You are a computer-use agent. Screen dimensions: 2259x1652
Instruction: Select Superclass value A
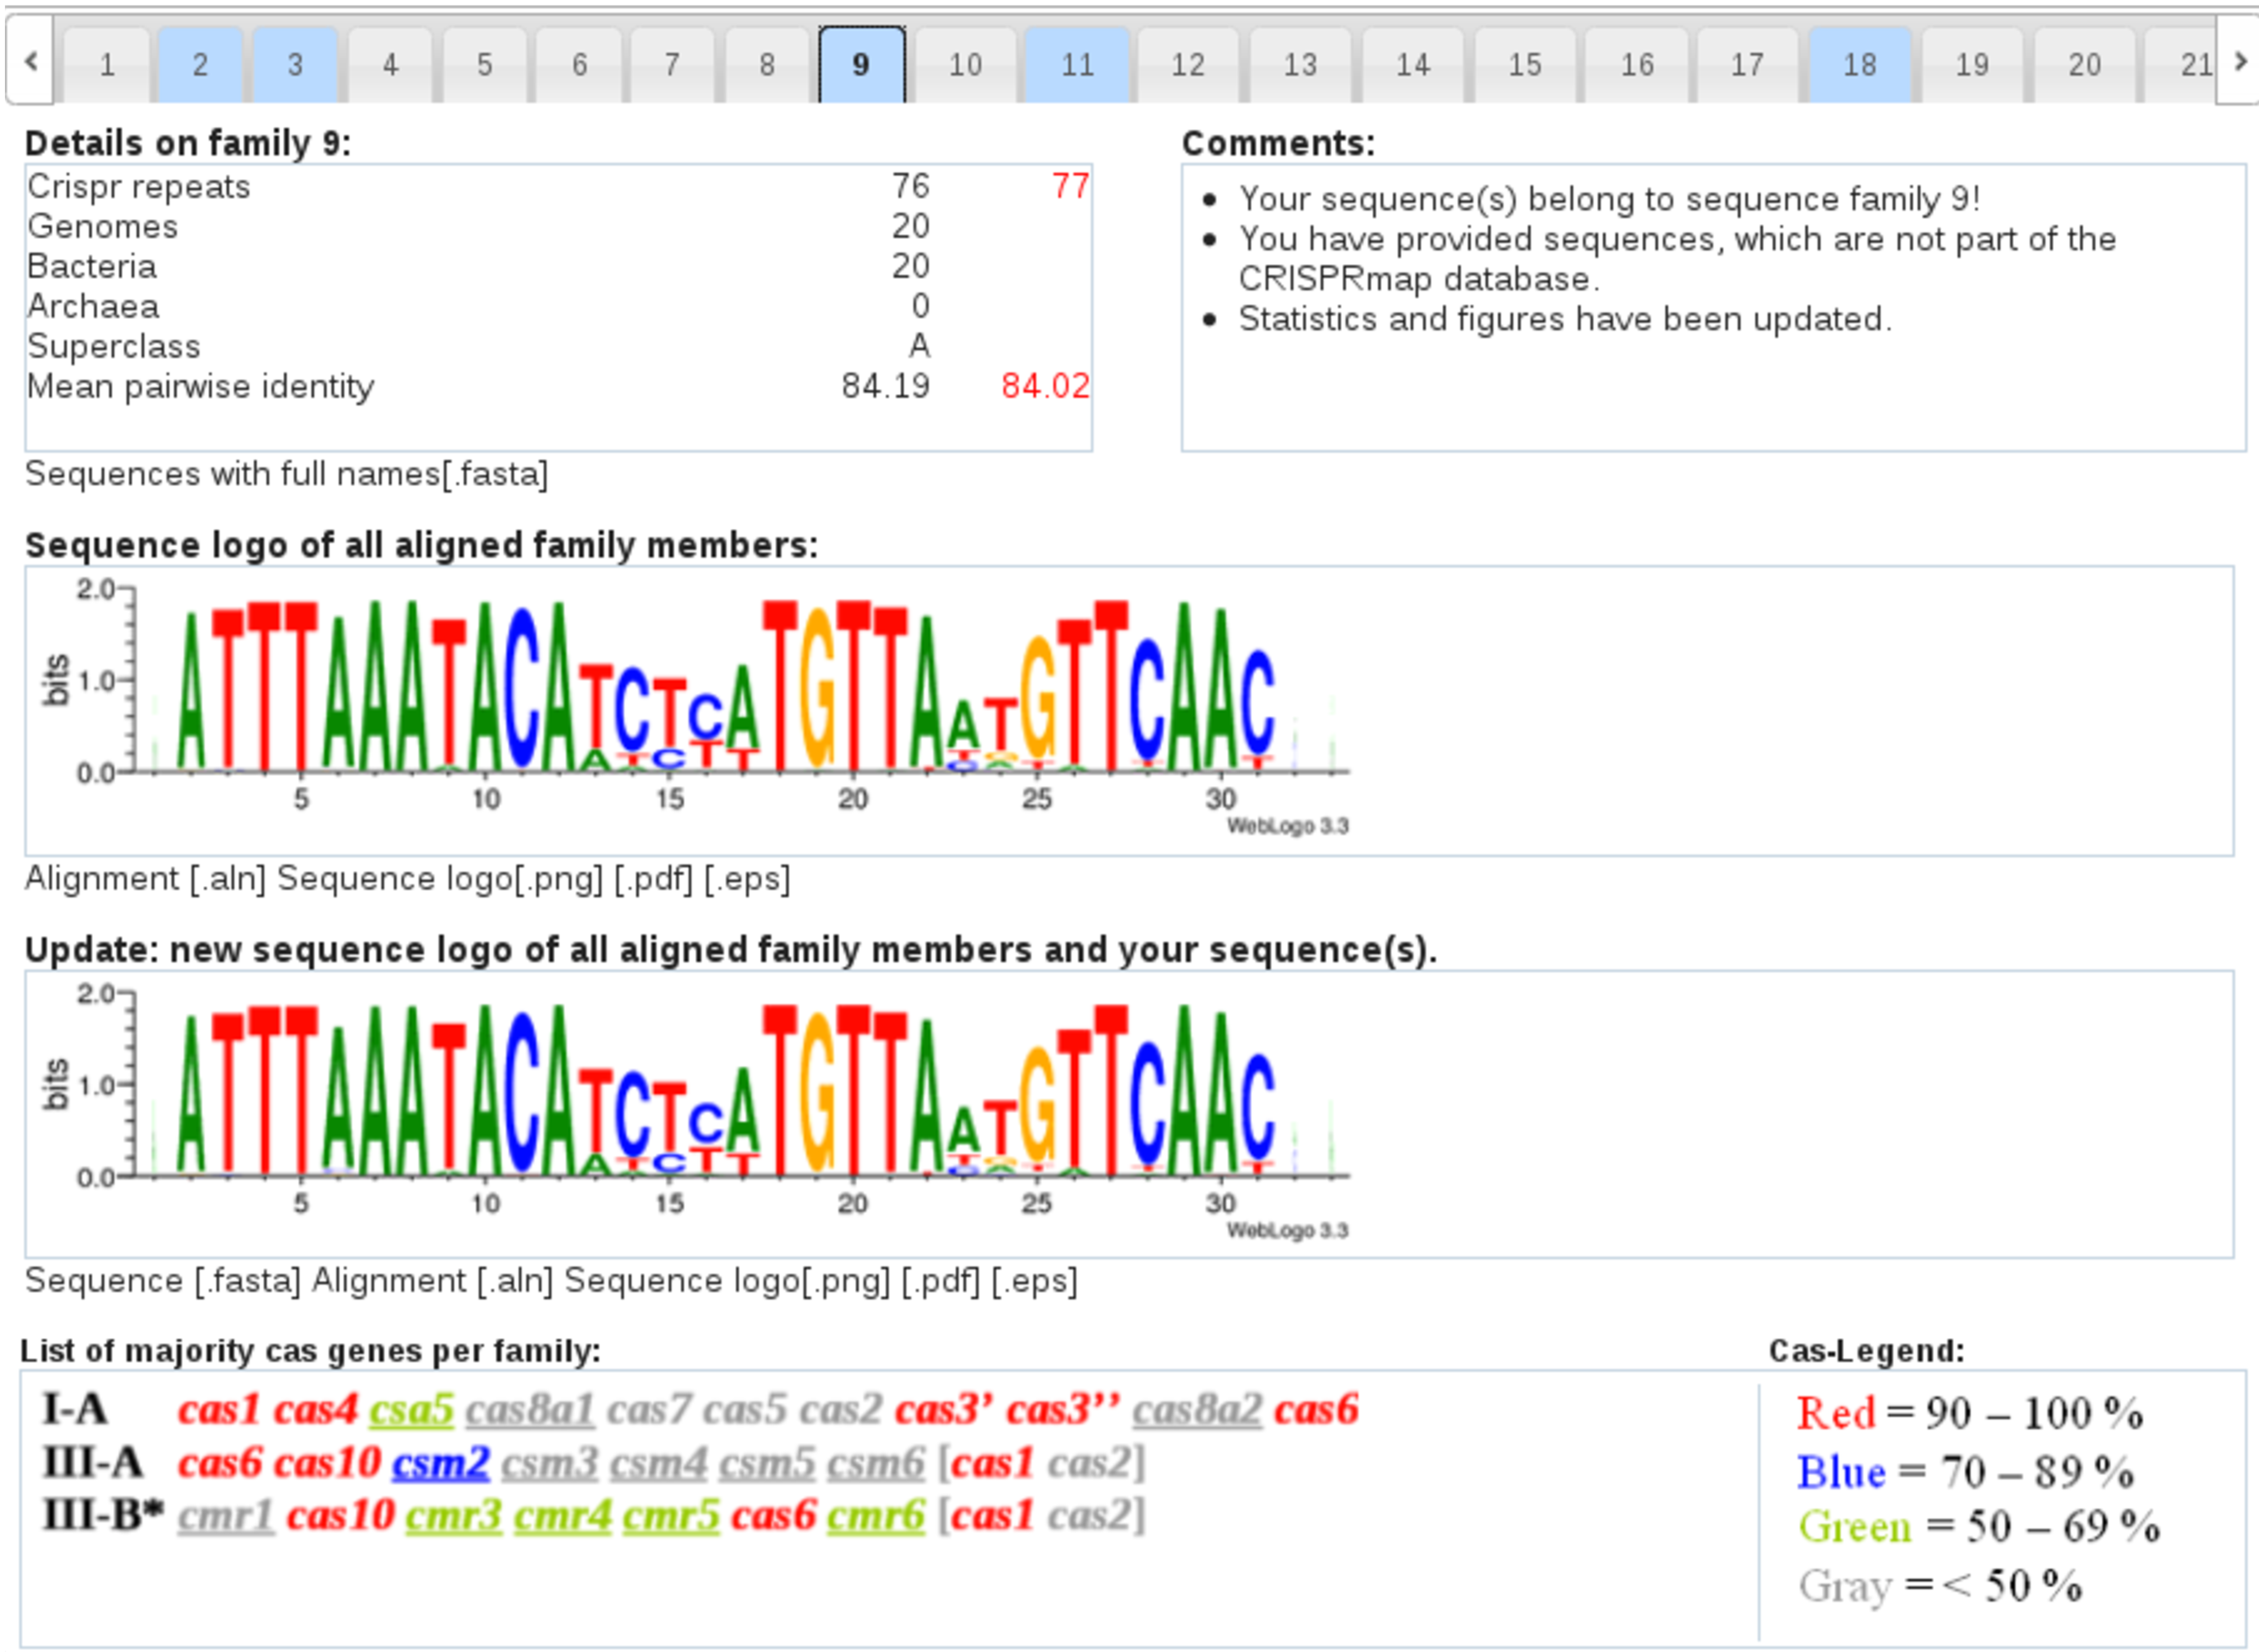920,346
